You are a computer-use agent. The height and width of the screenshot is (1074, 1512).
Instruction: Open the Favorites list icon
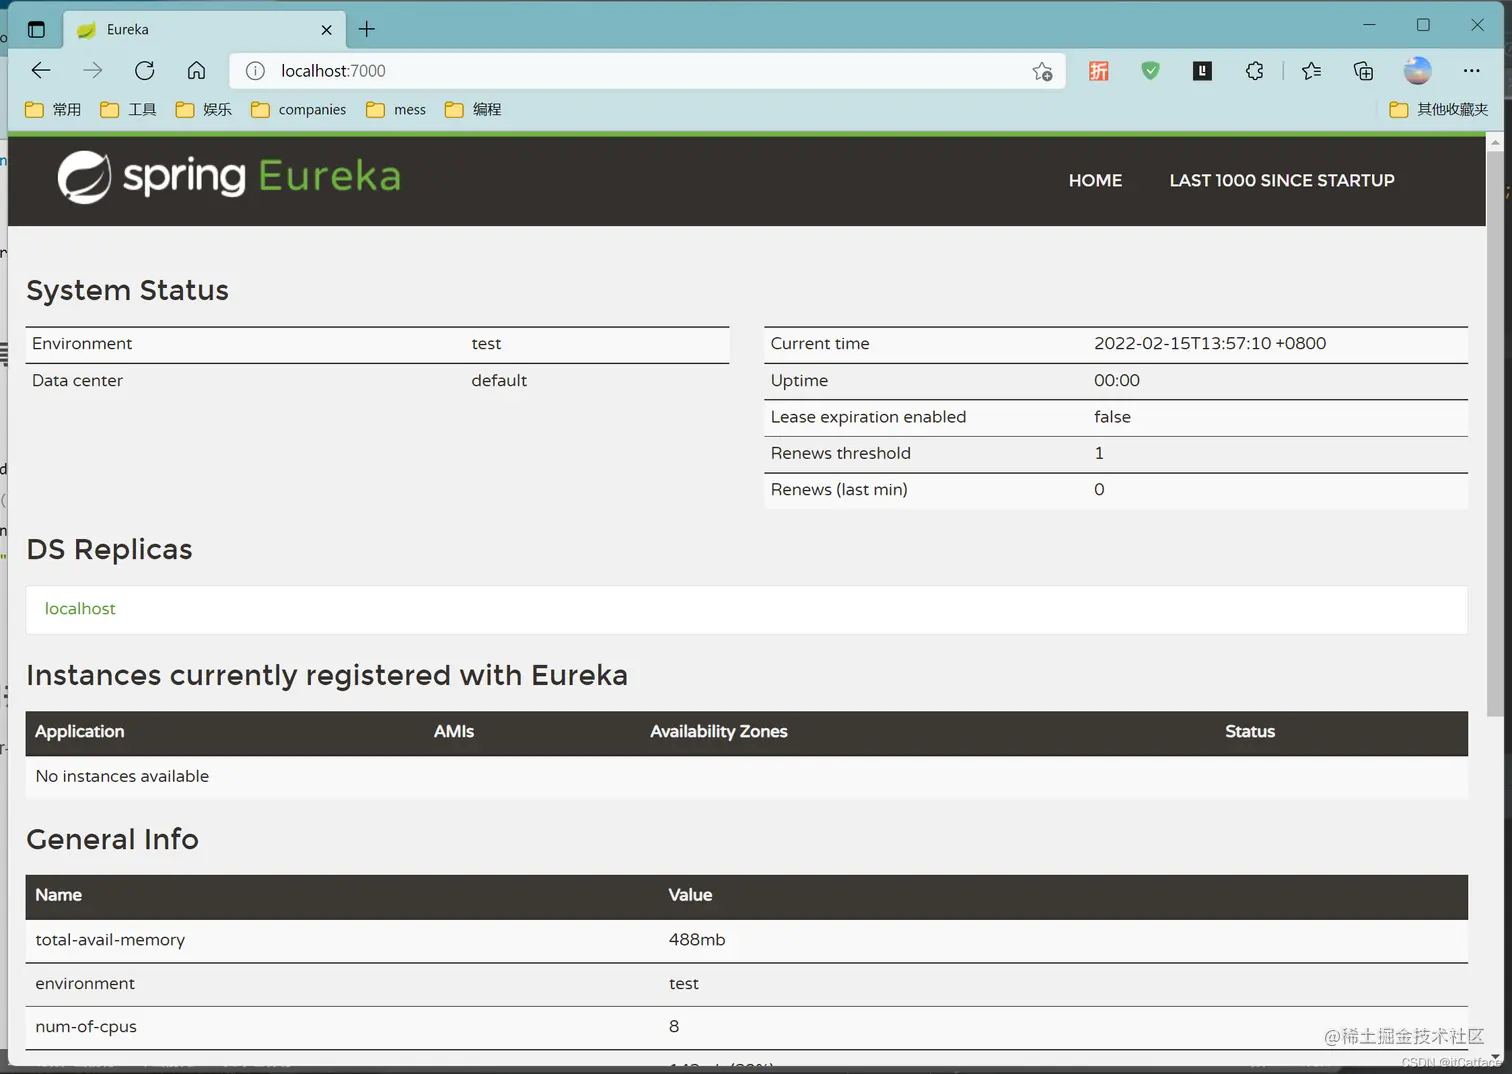pos(1311,71)
